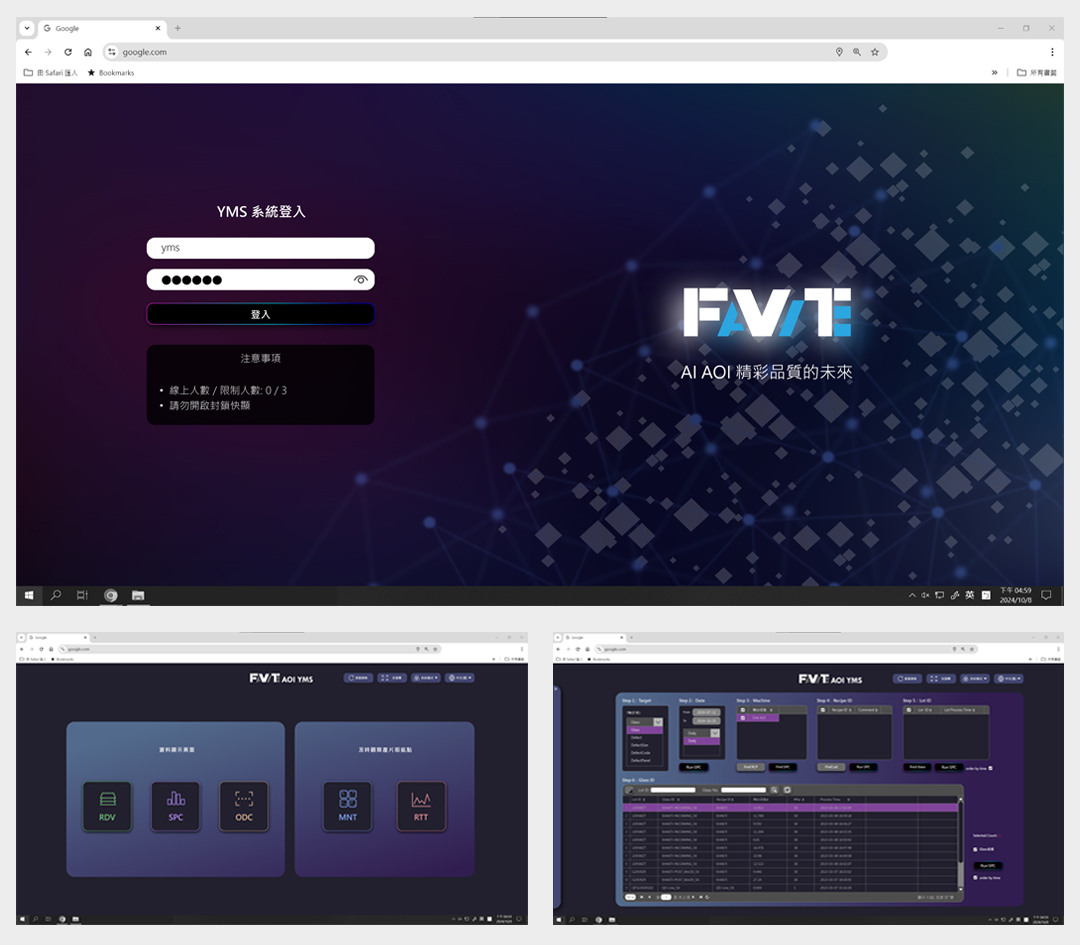Image resolution: width=1080 pixels, height=945 pixels.
Task: Open the SPC chart module icon
Action: [x=176, y=805]
